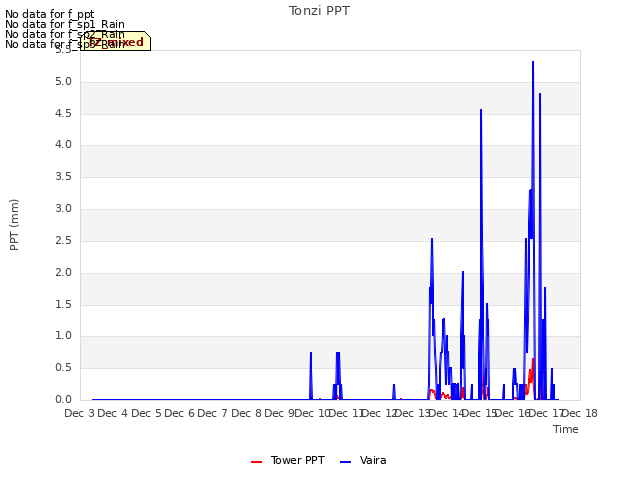640x480 pixels.
Task: Click the red Tower PPT legend line
Action: [x=256, y=462]
